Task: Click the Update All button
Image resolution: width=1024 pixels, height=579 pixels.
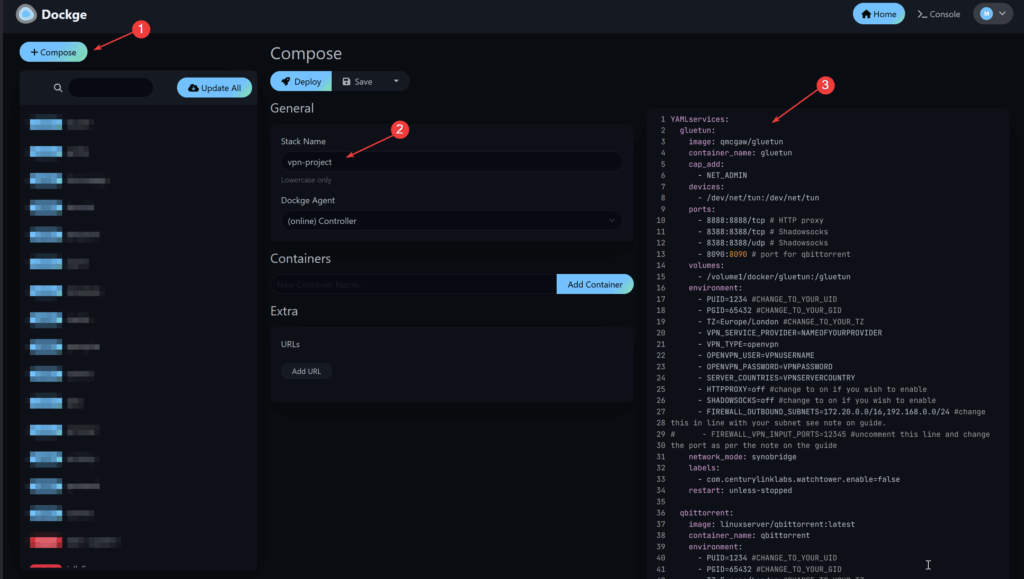Action: click(214, 87)
